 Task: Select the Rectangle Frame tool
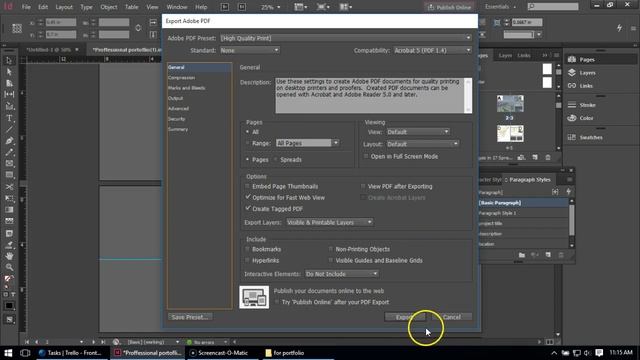[x=9, y=164]
